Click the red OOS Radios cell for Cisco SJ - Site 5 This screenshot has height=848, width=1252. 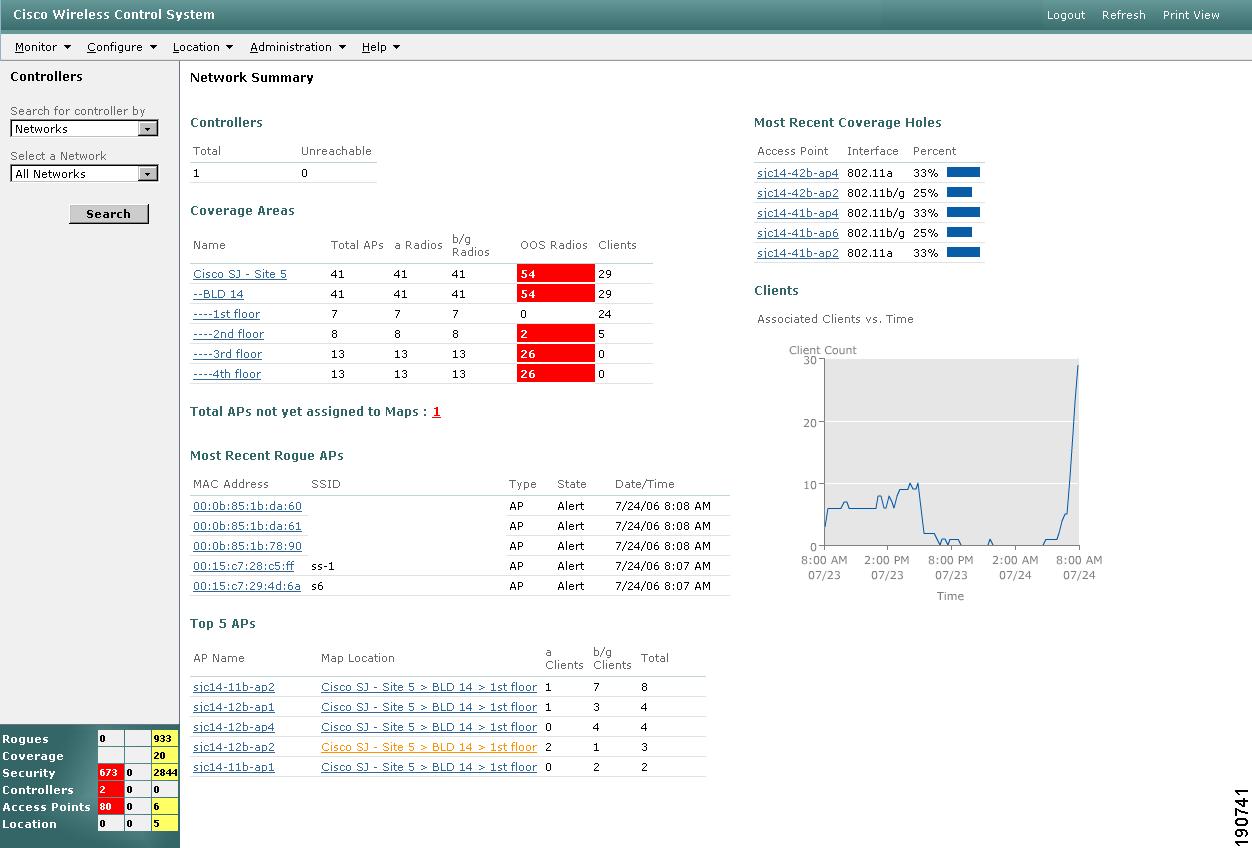pos(556,274)
